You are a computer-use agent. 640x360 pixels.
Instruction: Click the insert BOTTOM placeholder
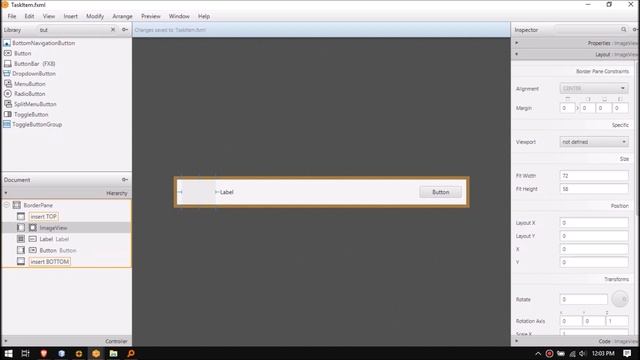[x=49, y=262]
